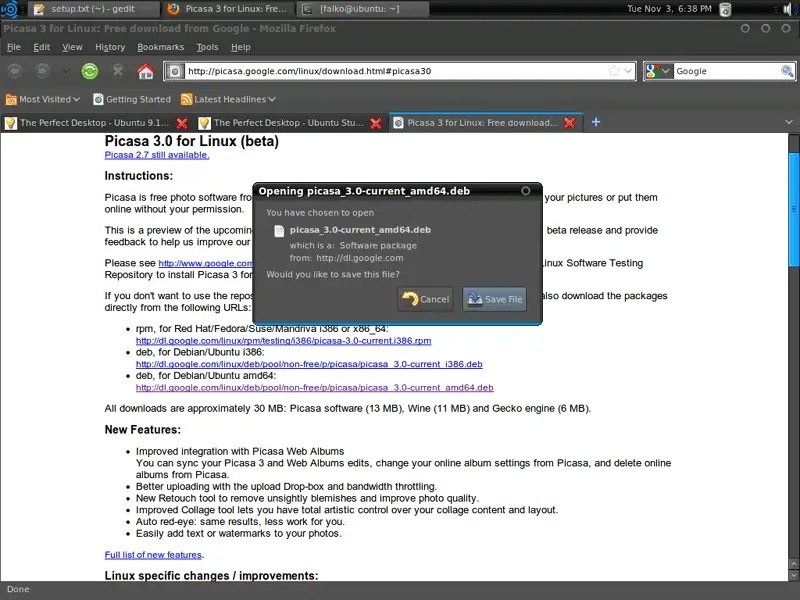Open a new tab with the plus icon
The image size is (800, 600).
pos(596,122)
